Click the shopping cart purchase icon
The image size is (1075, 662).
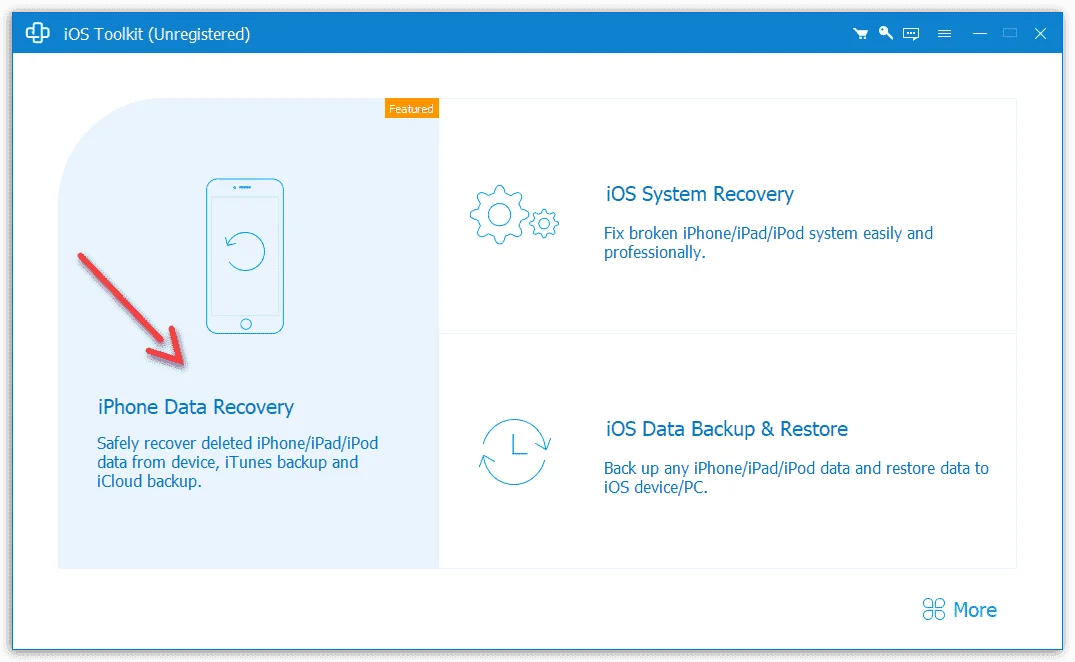pos(860,34)
